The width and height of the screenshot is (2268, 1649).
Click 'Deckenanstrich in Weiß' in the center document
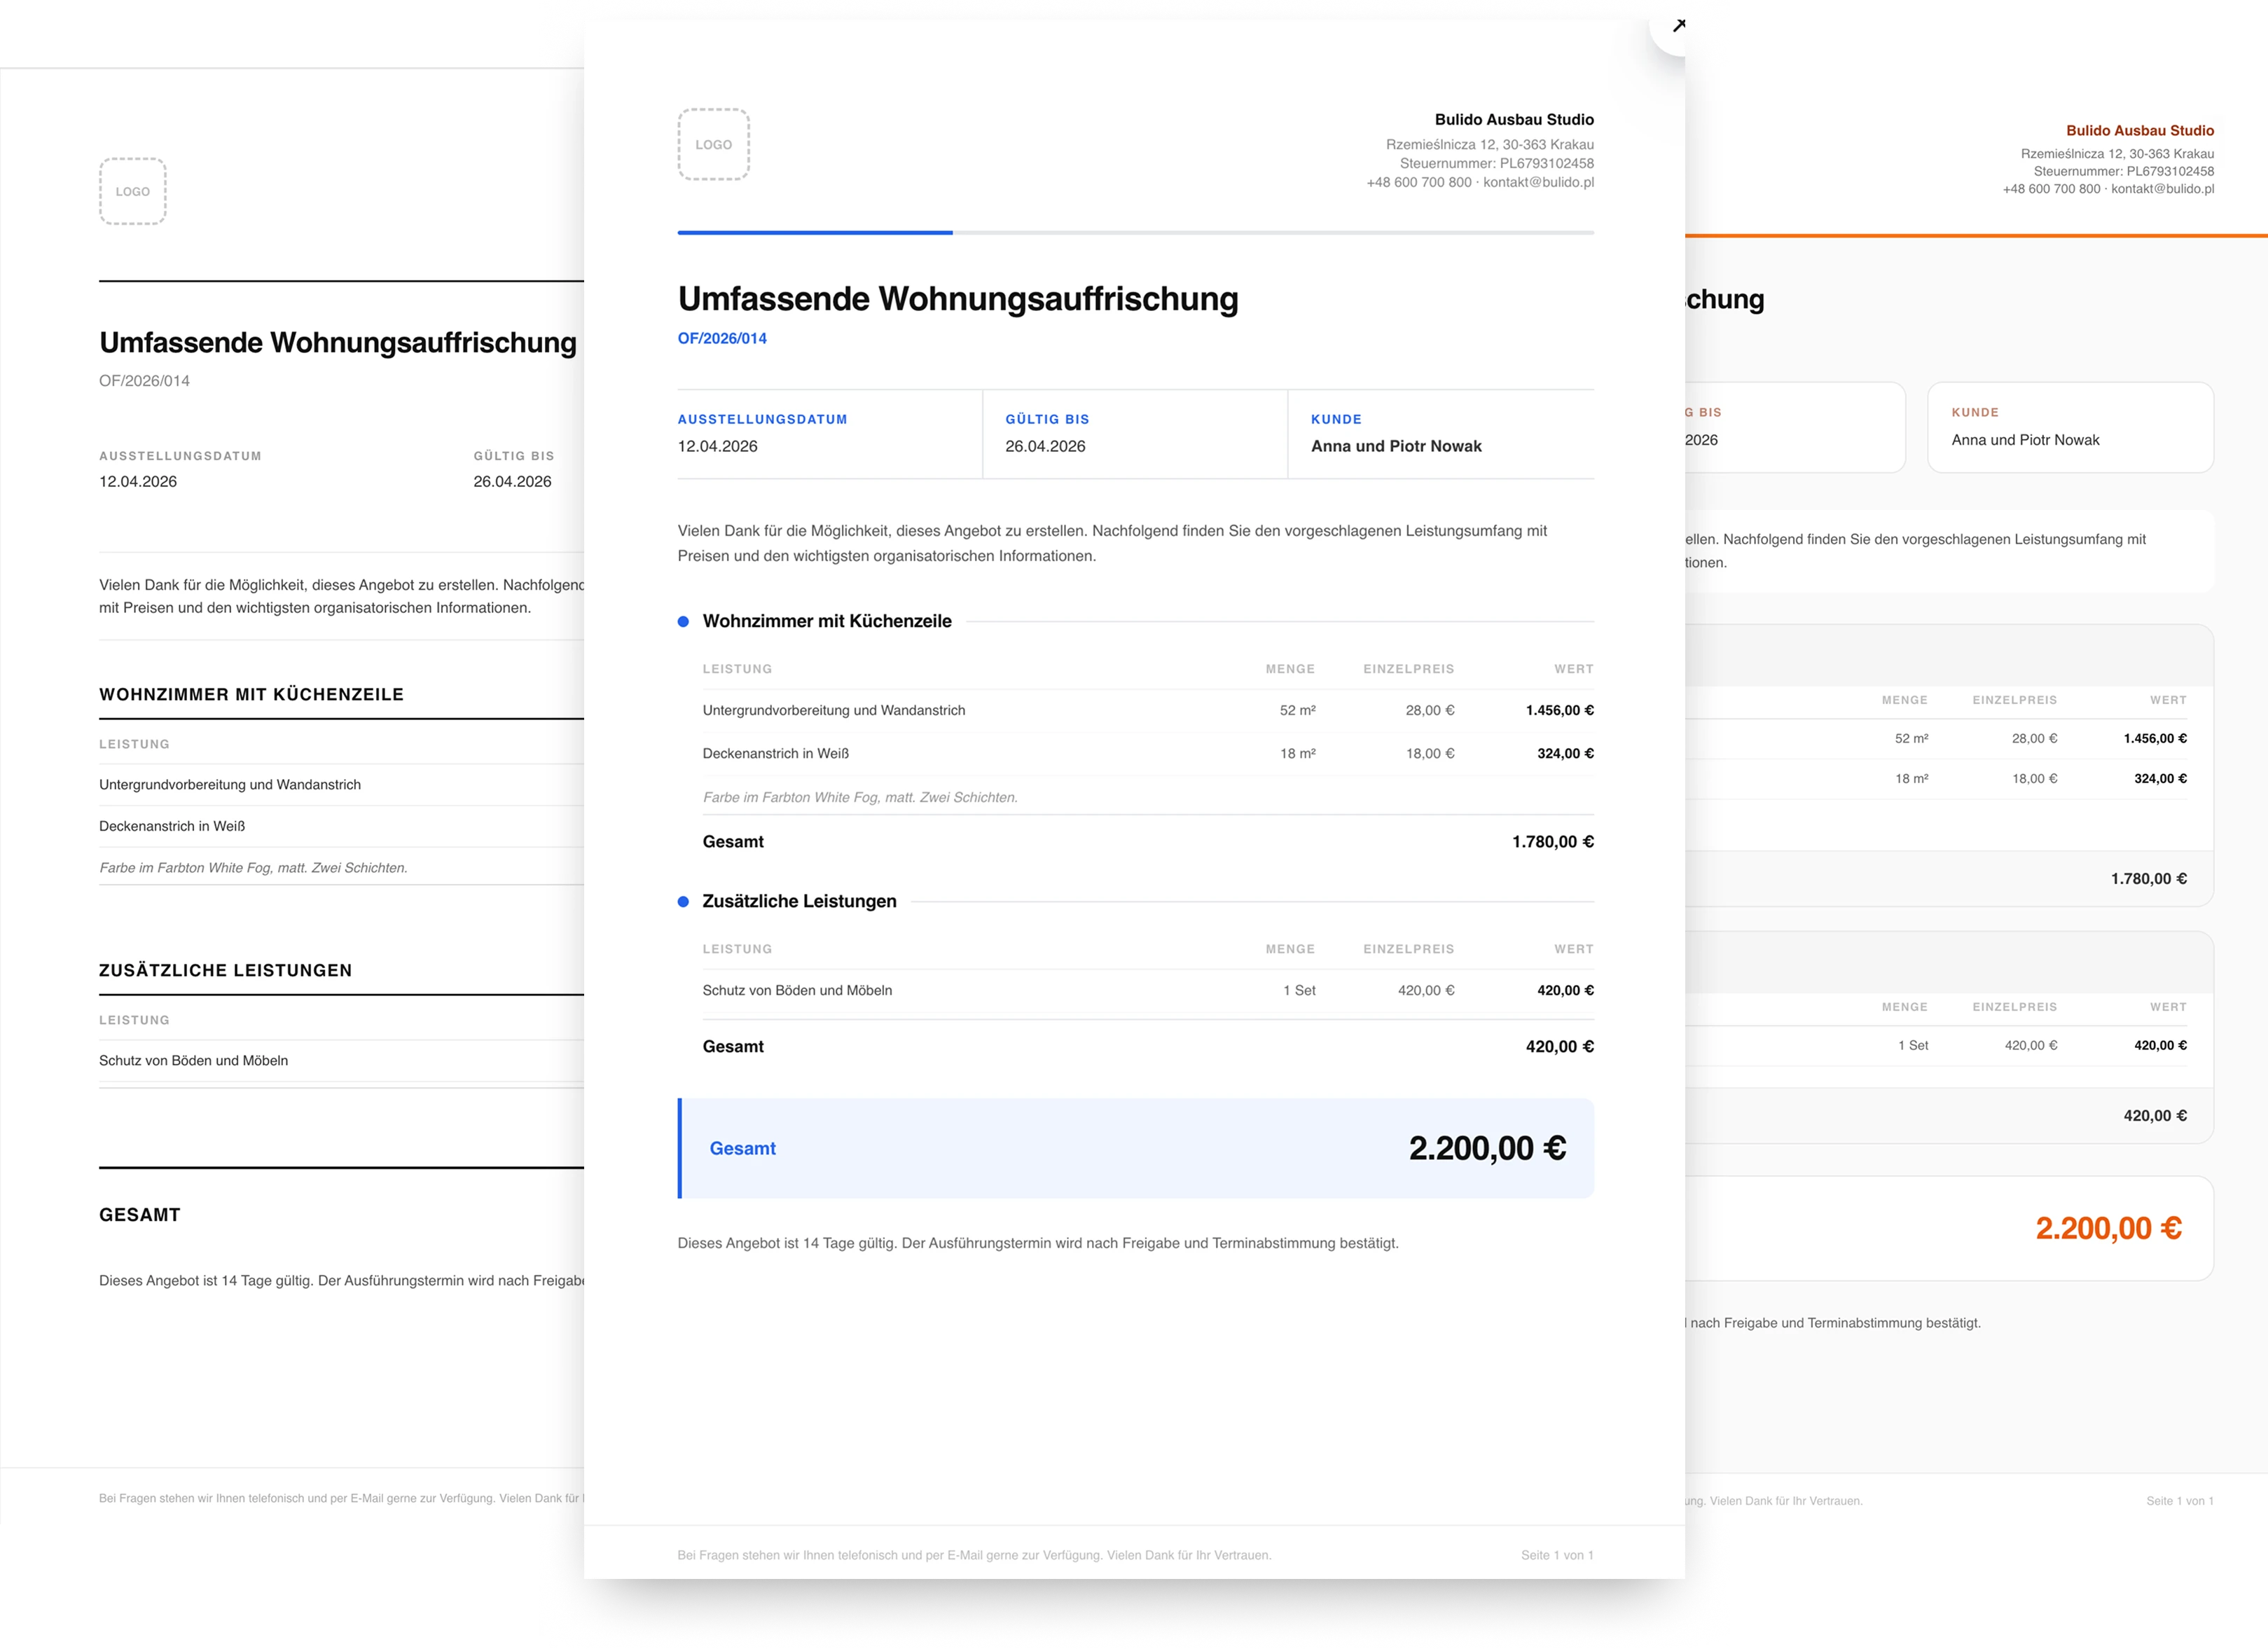pyautogui.click(x=776, y=754)
